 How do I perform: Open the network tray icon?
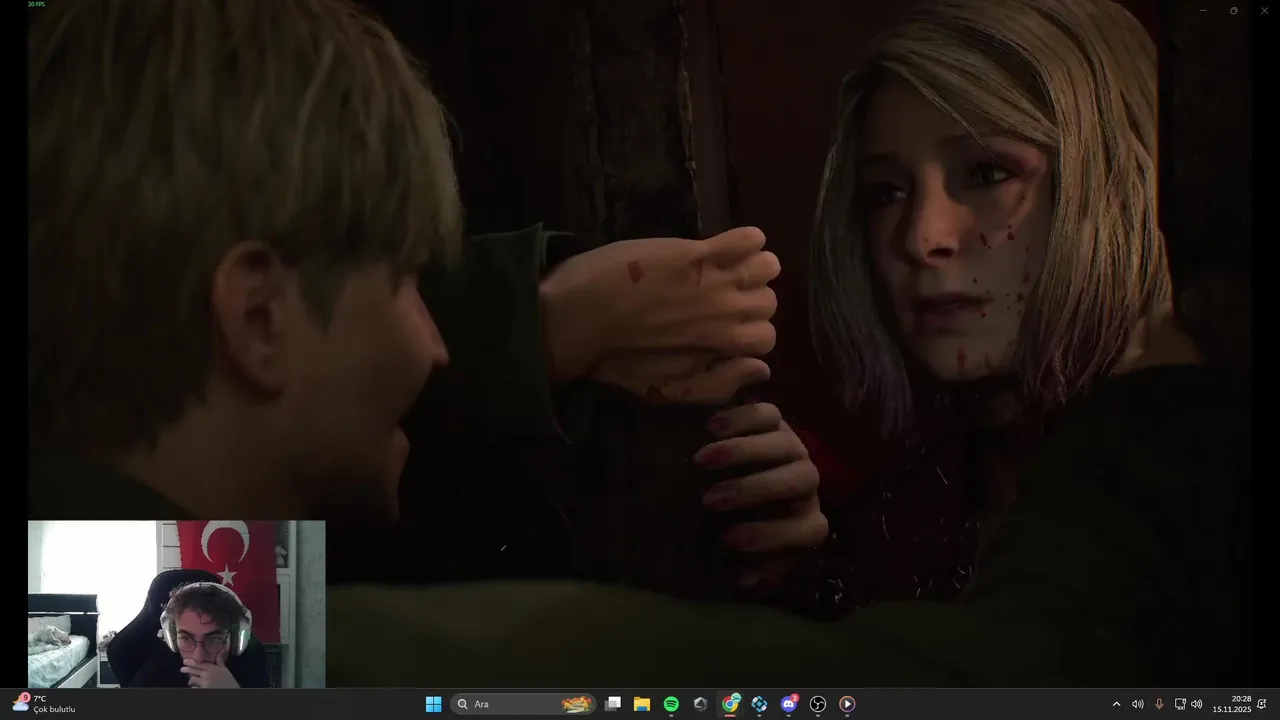click(x=1180, y=704)
